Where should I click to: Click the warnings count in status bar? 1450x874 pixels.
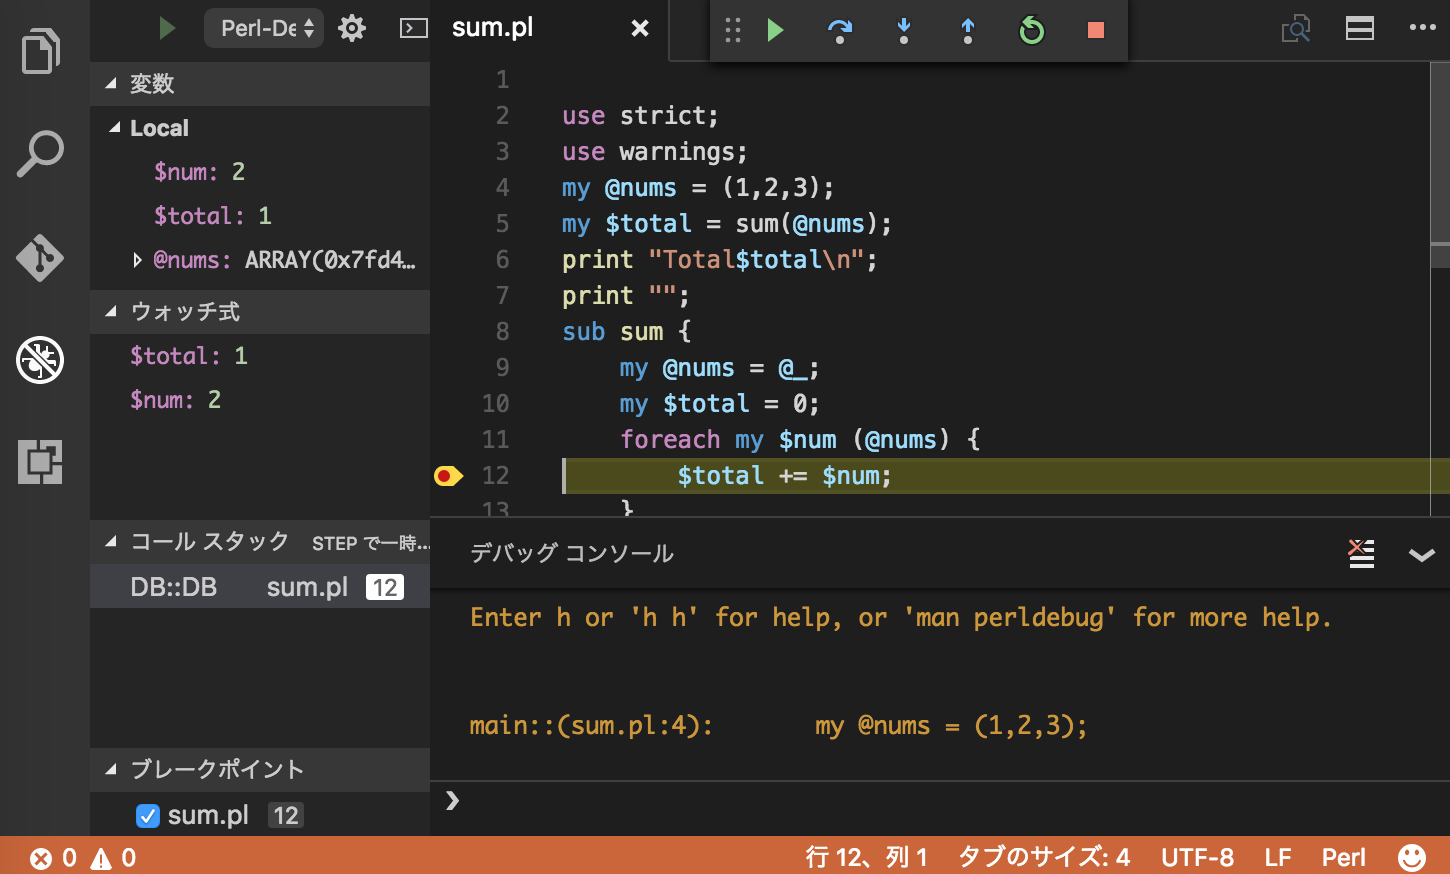tap(114, 858)
